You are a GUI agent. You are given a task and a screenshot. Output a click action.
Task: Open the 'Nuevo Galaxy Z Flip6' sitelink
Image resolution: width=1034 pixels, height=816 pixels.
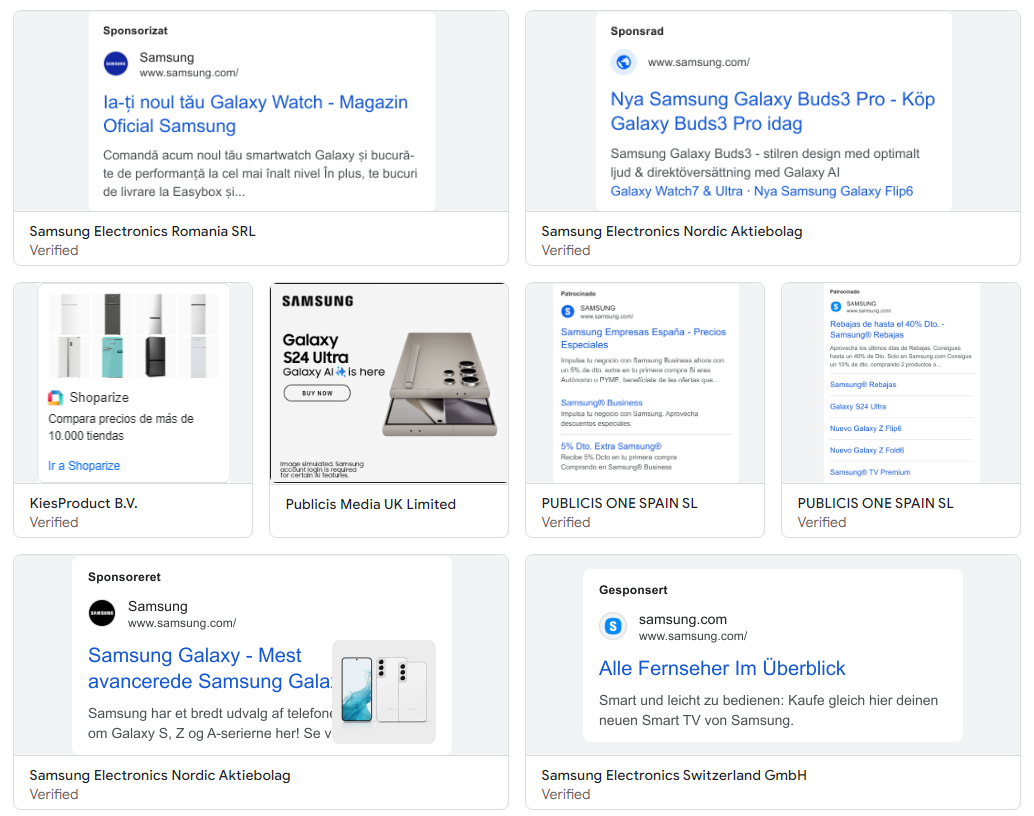pyautogui.click(x=865, y=428)
